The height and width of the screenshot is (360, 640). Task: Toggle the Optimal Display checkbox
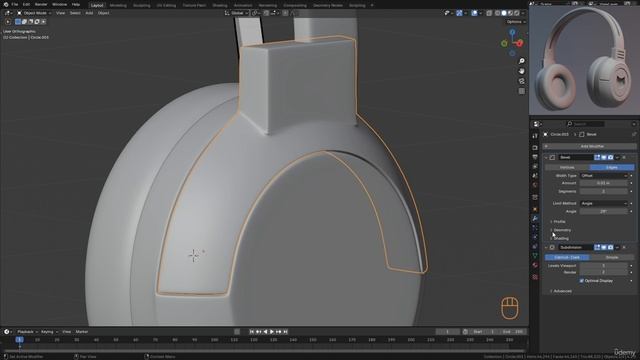coord(582,281)
